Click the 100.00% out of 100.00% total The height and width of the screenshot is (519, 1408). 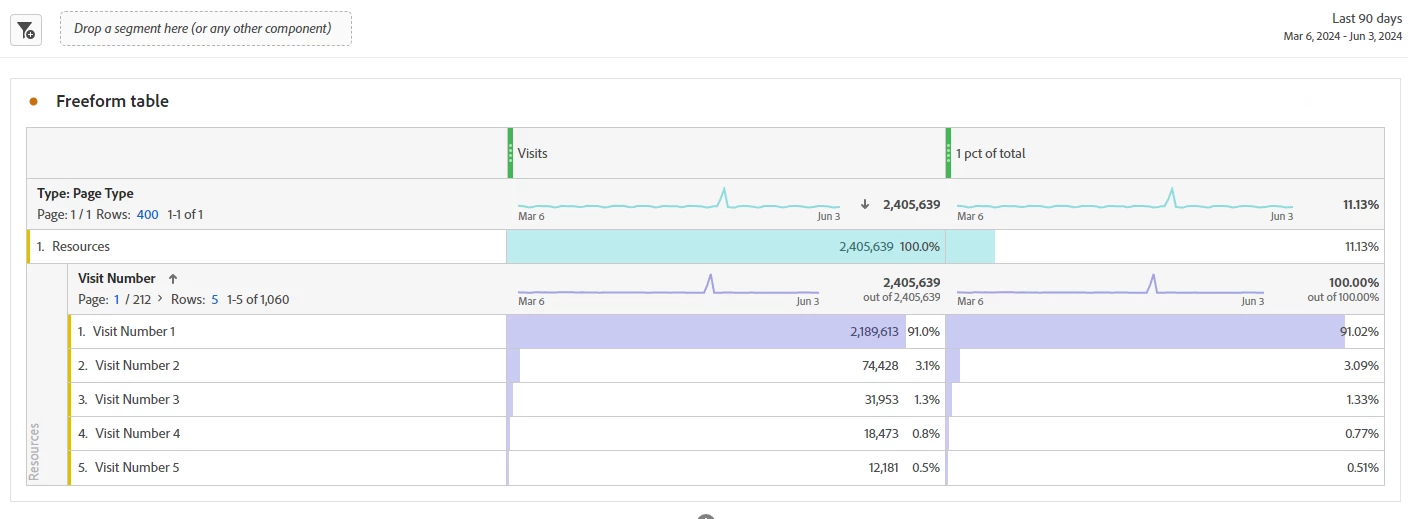click(x=1343, y=289)
